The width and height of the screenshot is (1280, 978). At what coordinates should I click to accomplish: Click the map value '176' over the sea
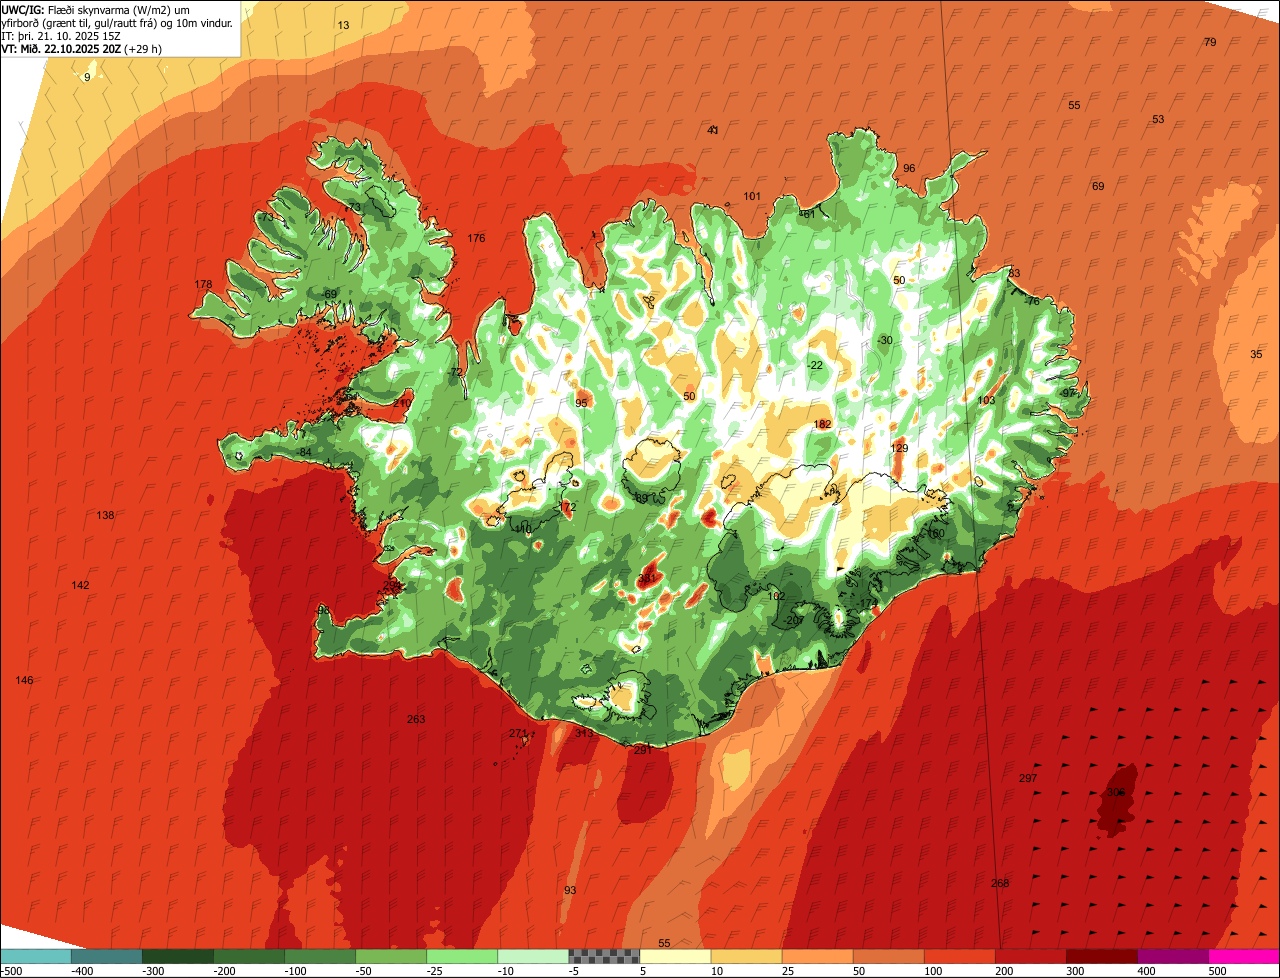tap(476, 238)
